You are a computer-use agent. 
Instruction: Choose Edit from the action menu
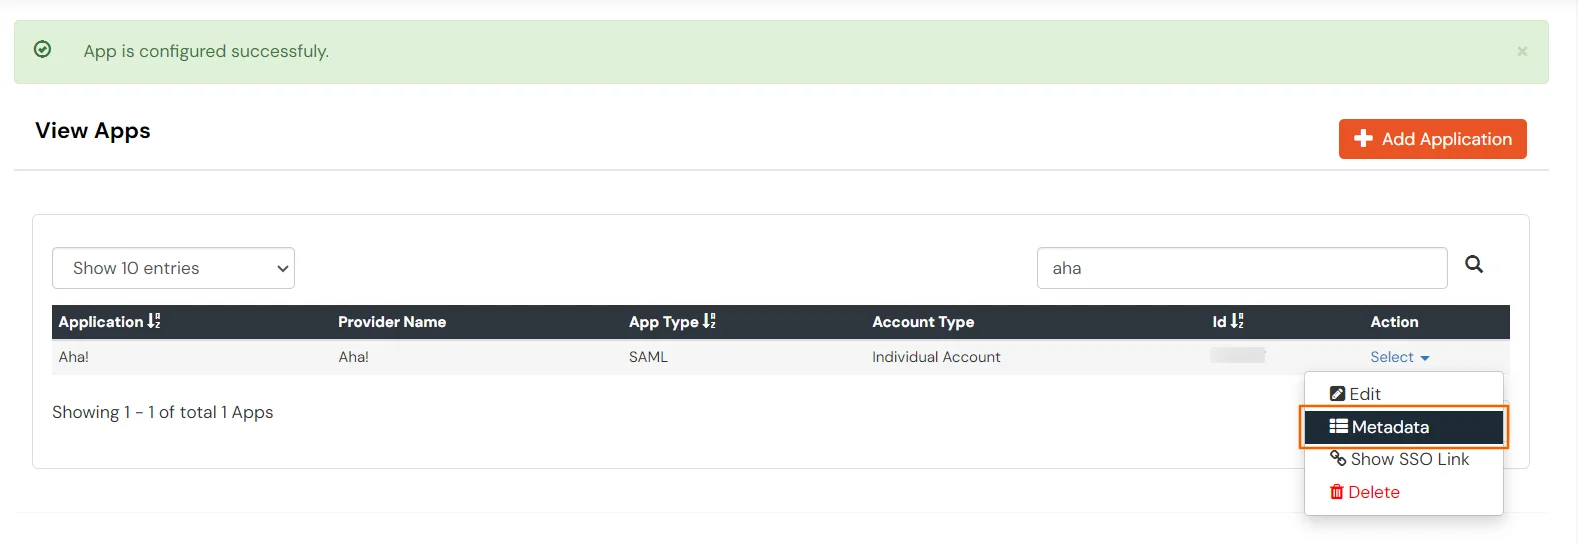click(x=1355, y=394)
